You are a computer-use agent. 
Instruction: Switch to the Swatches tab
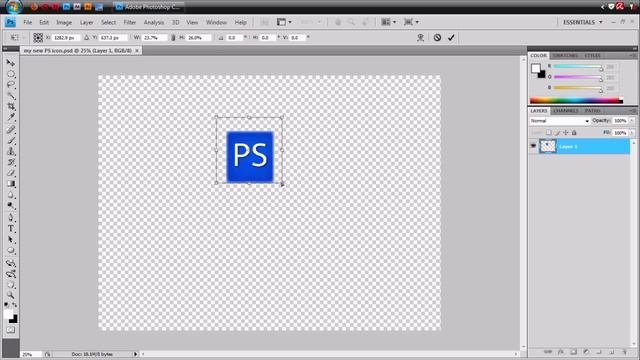[565, 56]
